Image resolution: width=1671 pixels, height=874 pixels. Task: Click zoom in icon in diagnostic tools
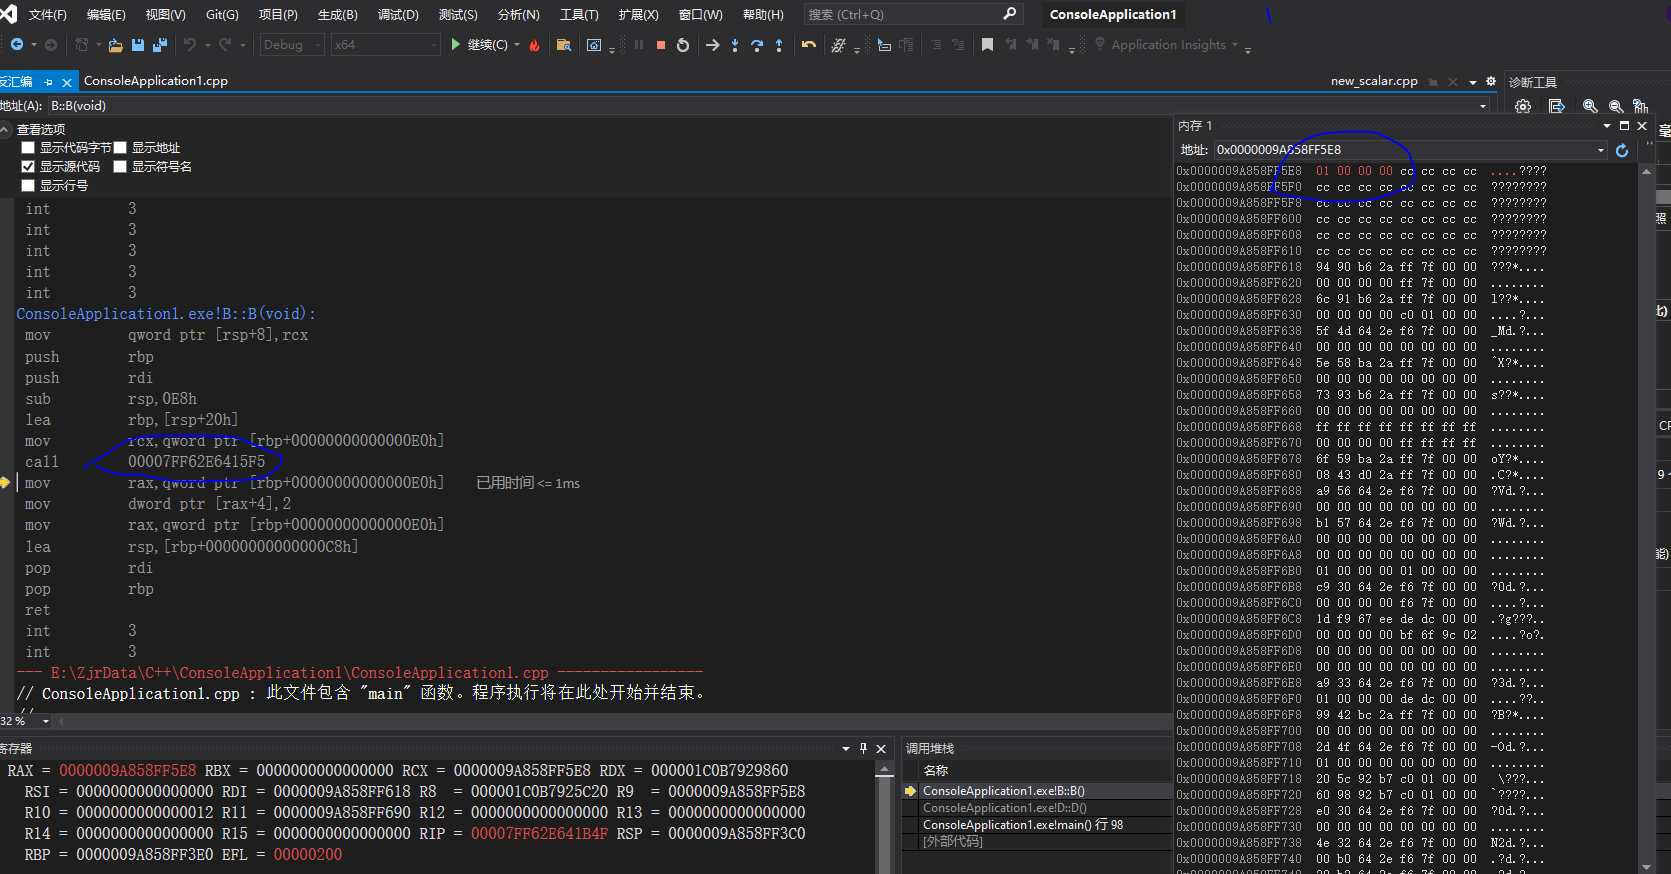click(x=1590, y=106)
